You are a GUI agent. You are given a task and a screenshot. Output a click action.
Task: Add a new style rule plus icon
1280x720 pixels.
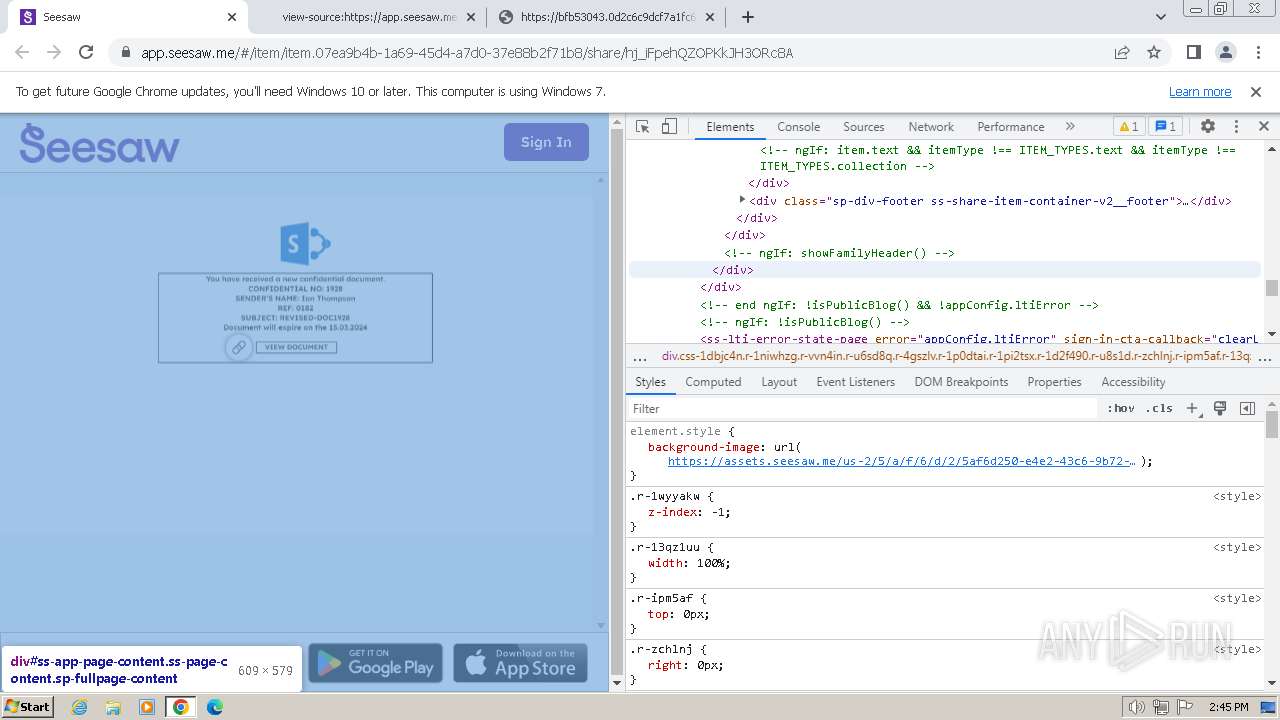click(1192, 408)
